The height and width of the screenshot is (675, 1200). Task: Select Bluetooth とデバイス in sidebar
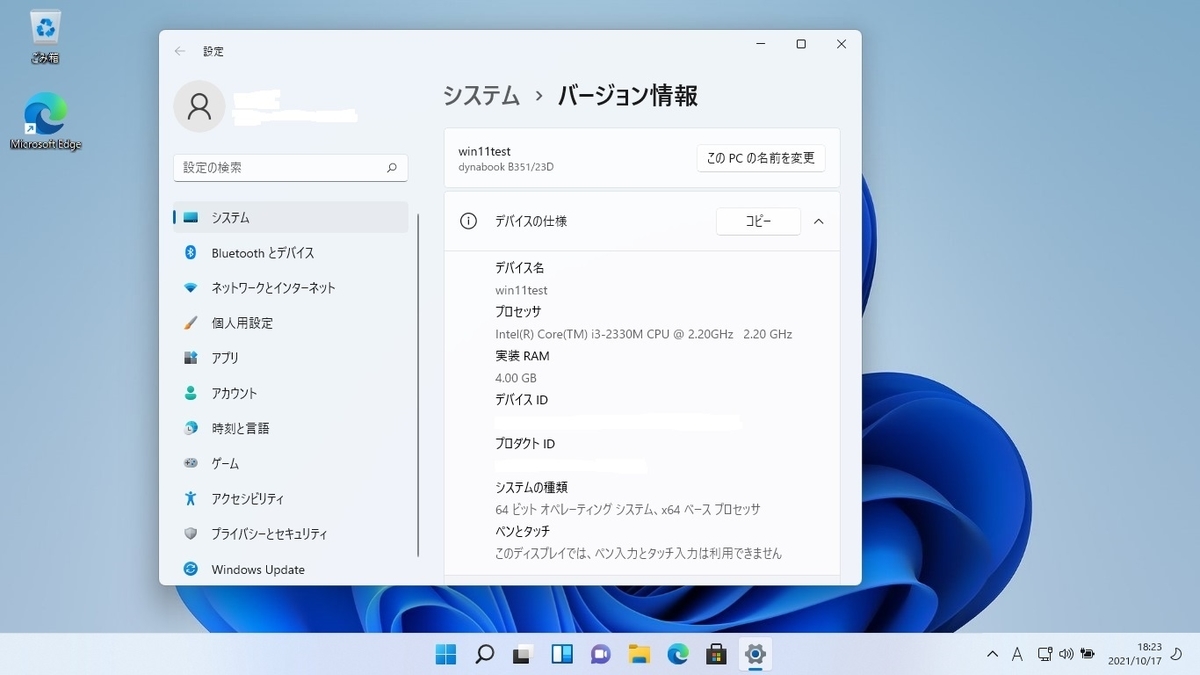(x=291, y=253)
